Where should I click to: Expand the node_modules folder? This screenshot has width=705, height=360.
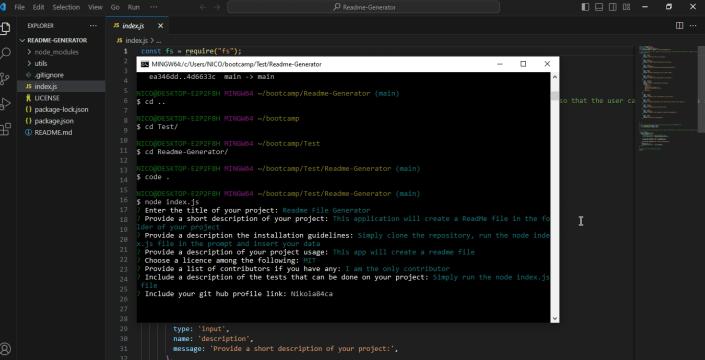tap(61, 52)
